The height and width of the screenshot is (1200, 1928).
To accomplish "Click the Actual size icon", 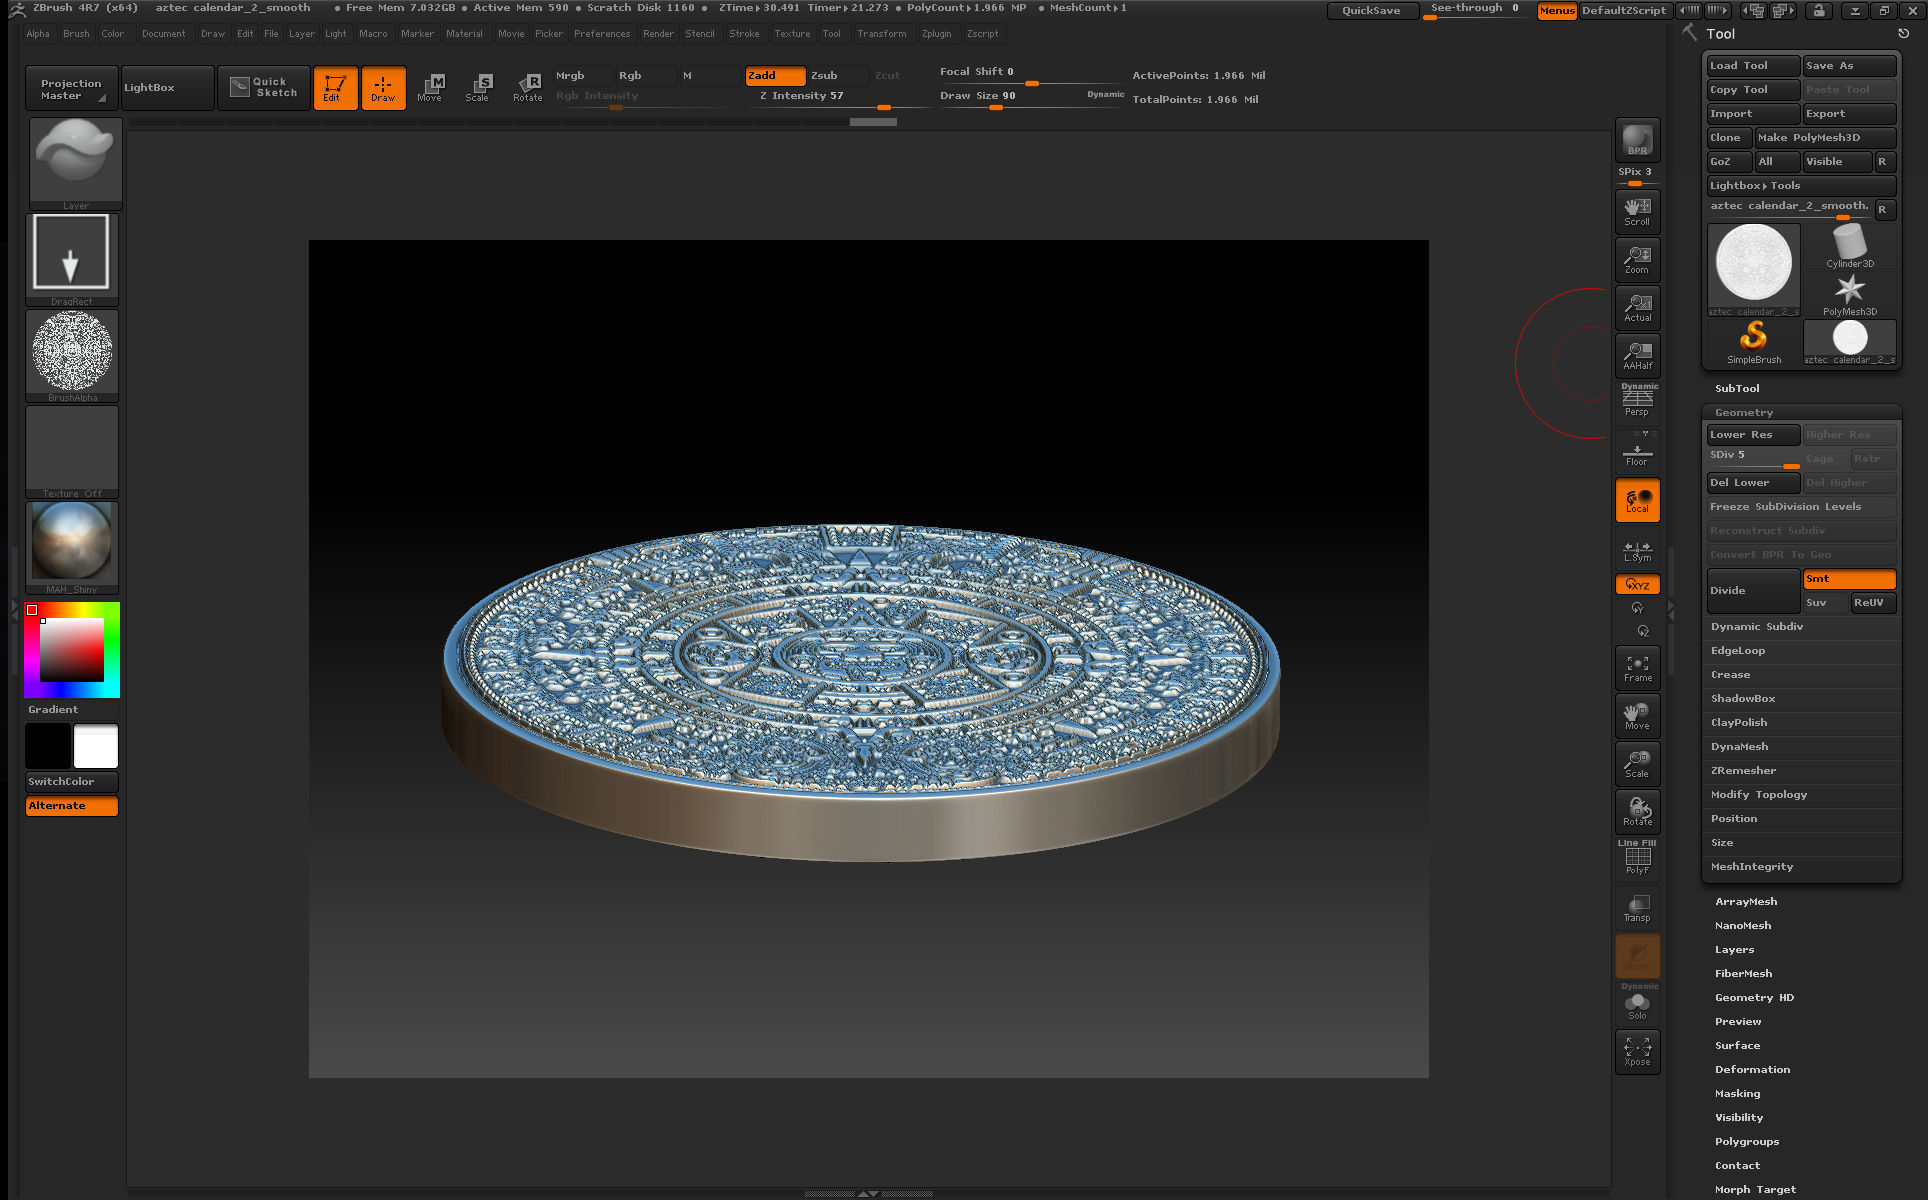I will [1637, 307].
